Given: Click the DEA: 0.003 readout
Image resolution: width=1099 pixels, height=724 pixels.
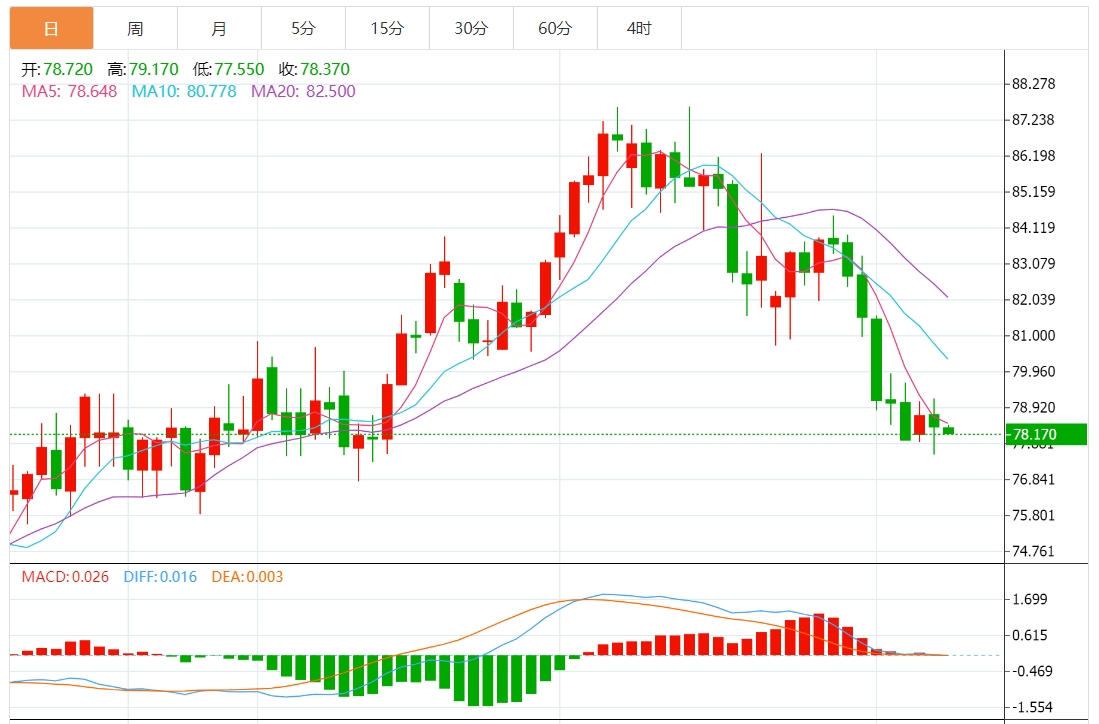Looking at the screenshot, I should click(247, 577).
